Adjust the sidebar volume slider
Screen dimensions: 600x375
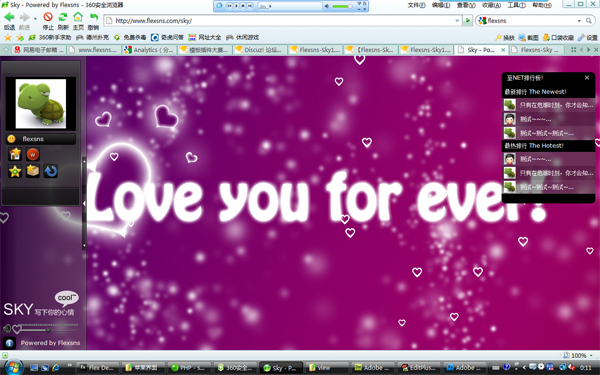[48, 329]
